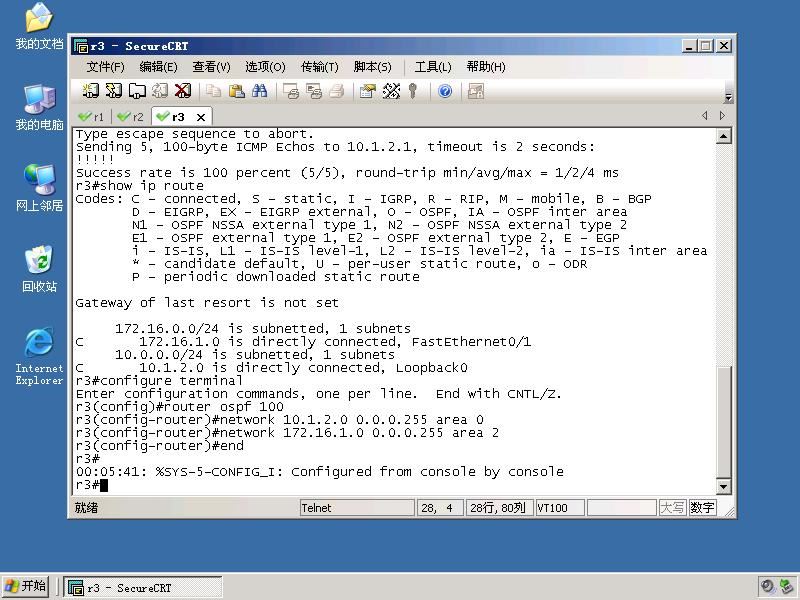Click the VT100 status bar field
The width and height of the screenshot is (800, 600).
[560, 508]
